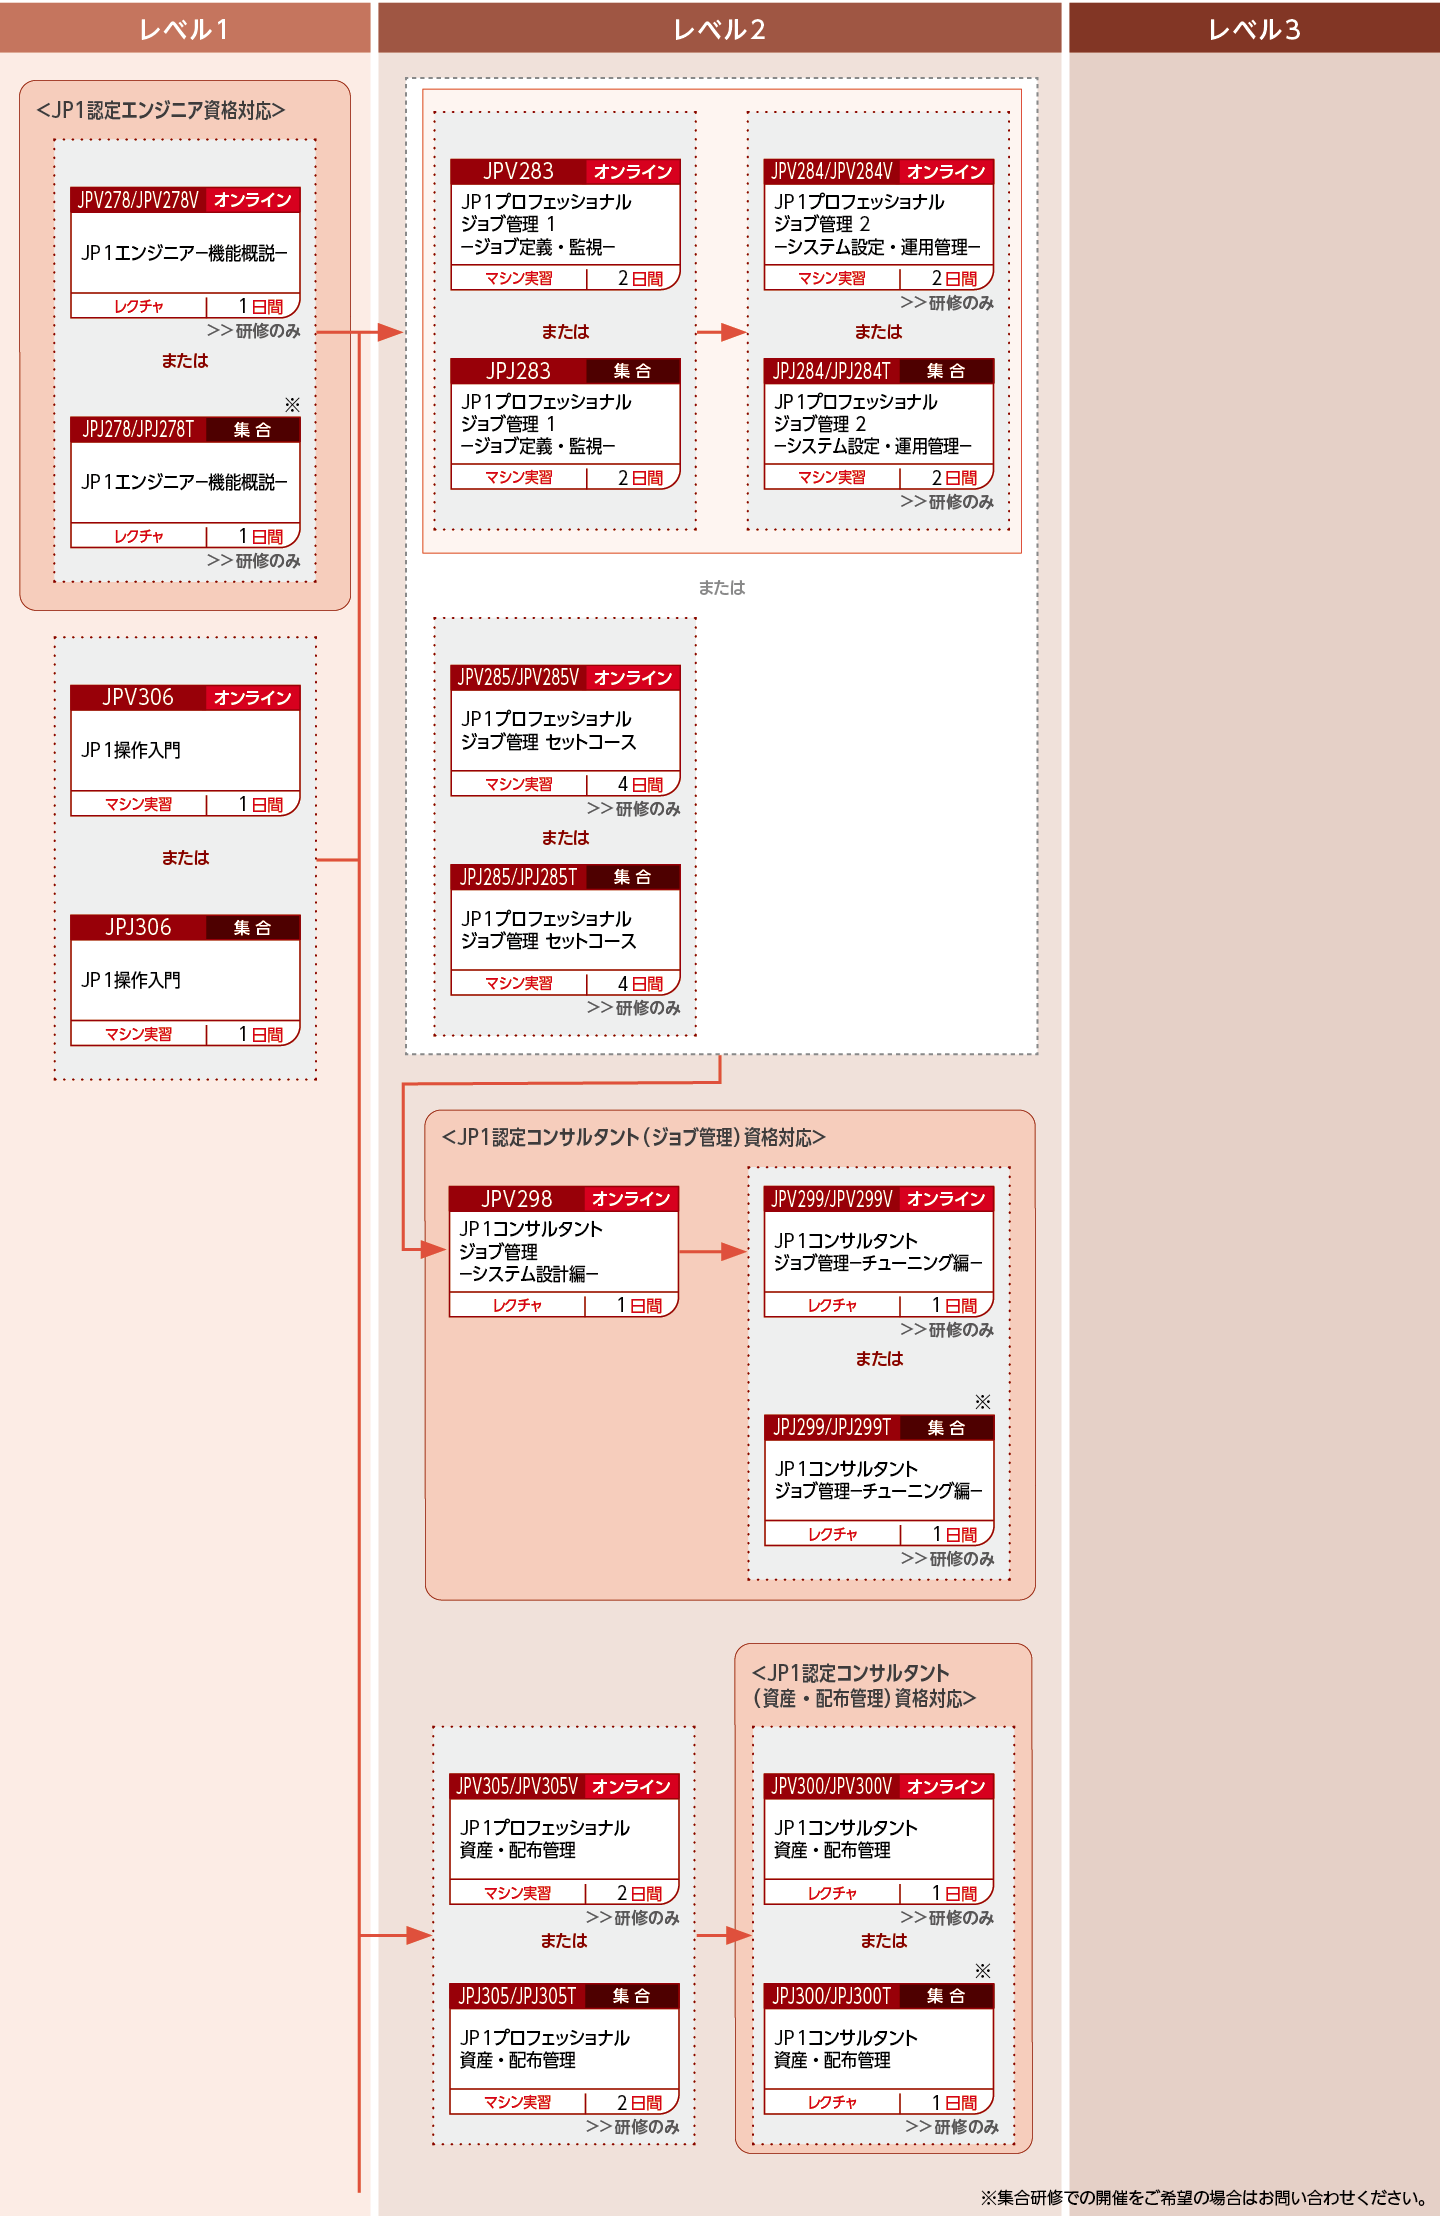1440x2216 pixels.
Task: Click the オンライン badge on JPV298
Action: (632, 1198)
